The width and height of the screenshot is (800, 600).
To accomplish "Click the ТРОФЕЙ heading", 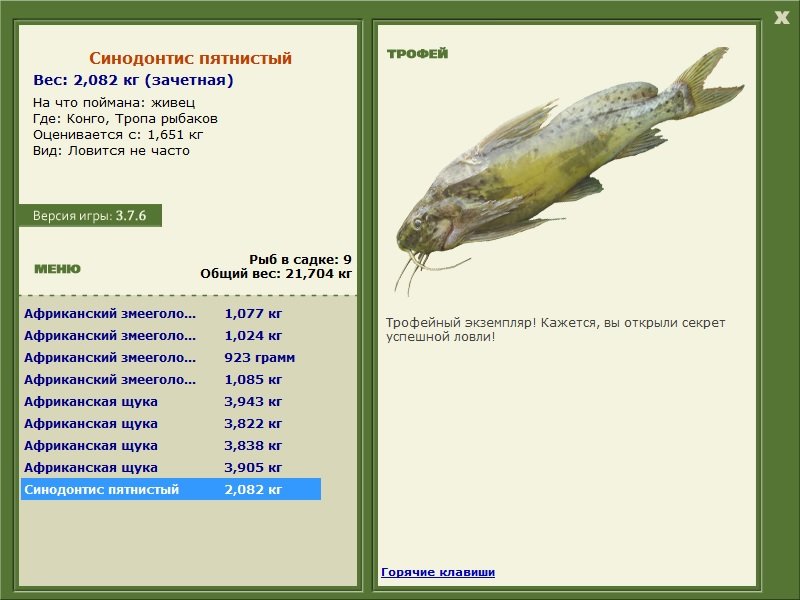I will (417, 54).
